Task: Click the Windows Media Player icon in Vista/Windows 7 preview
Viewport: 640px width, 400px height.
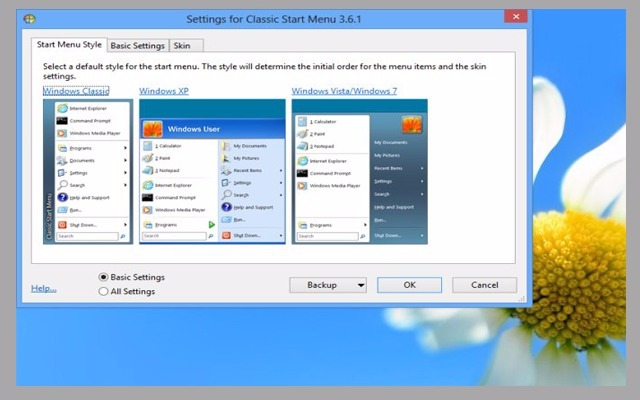Action: click(x=302, y=185)
